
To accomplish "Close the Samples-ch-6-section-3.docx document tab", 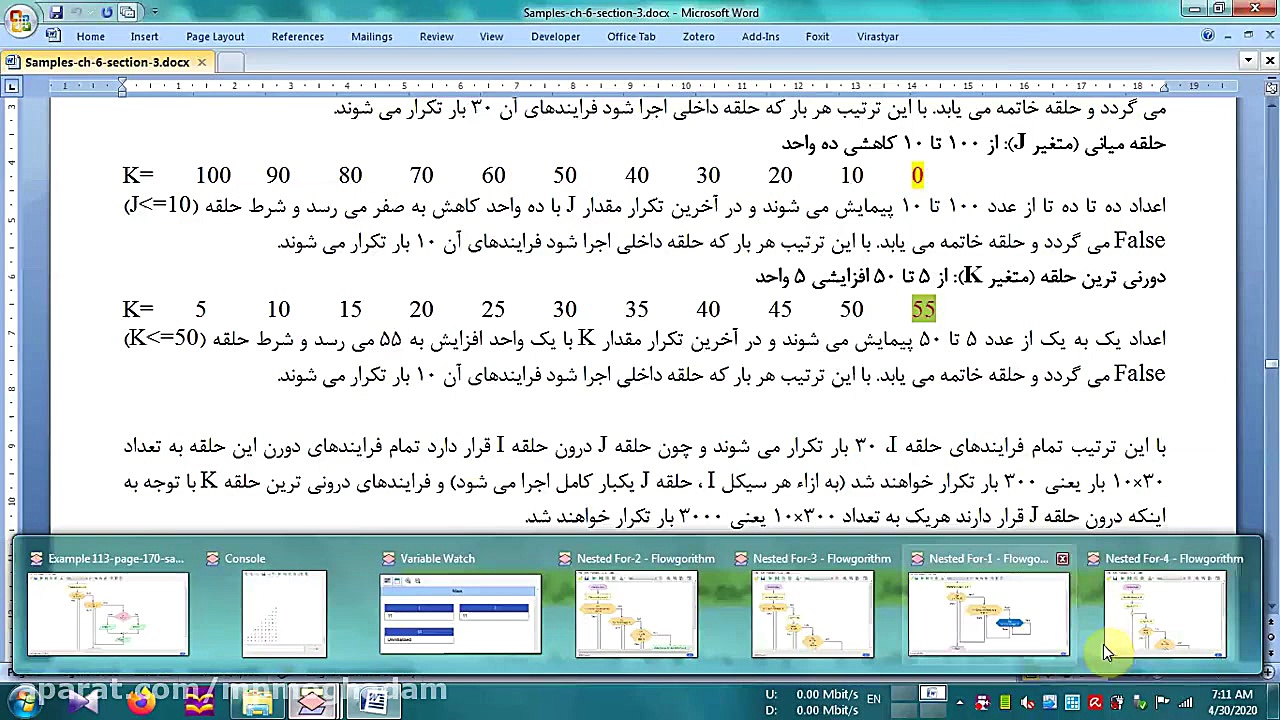I will (x=201, y=62).
